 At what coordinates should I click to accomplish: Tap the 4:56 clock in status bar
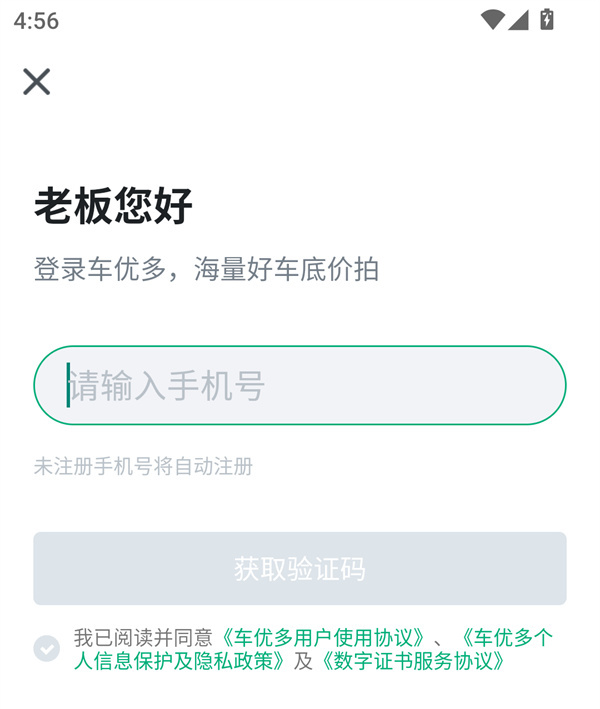pos(36,21)
